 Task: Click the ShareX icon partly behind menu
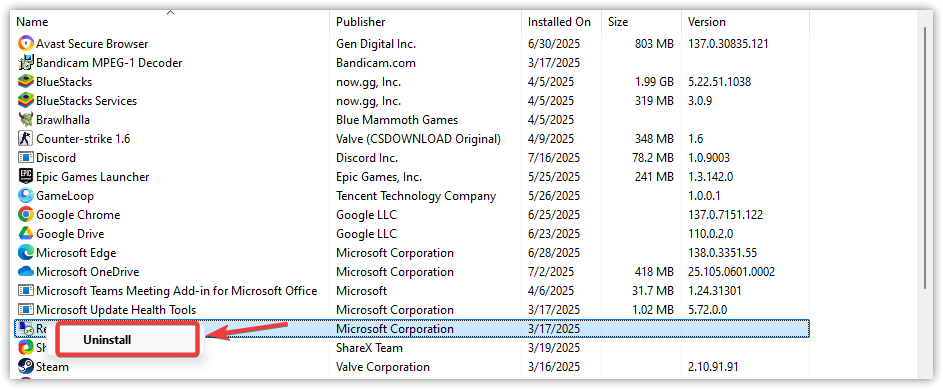[x=26, y=348]
